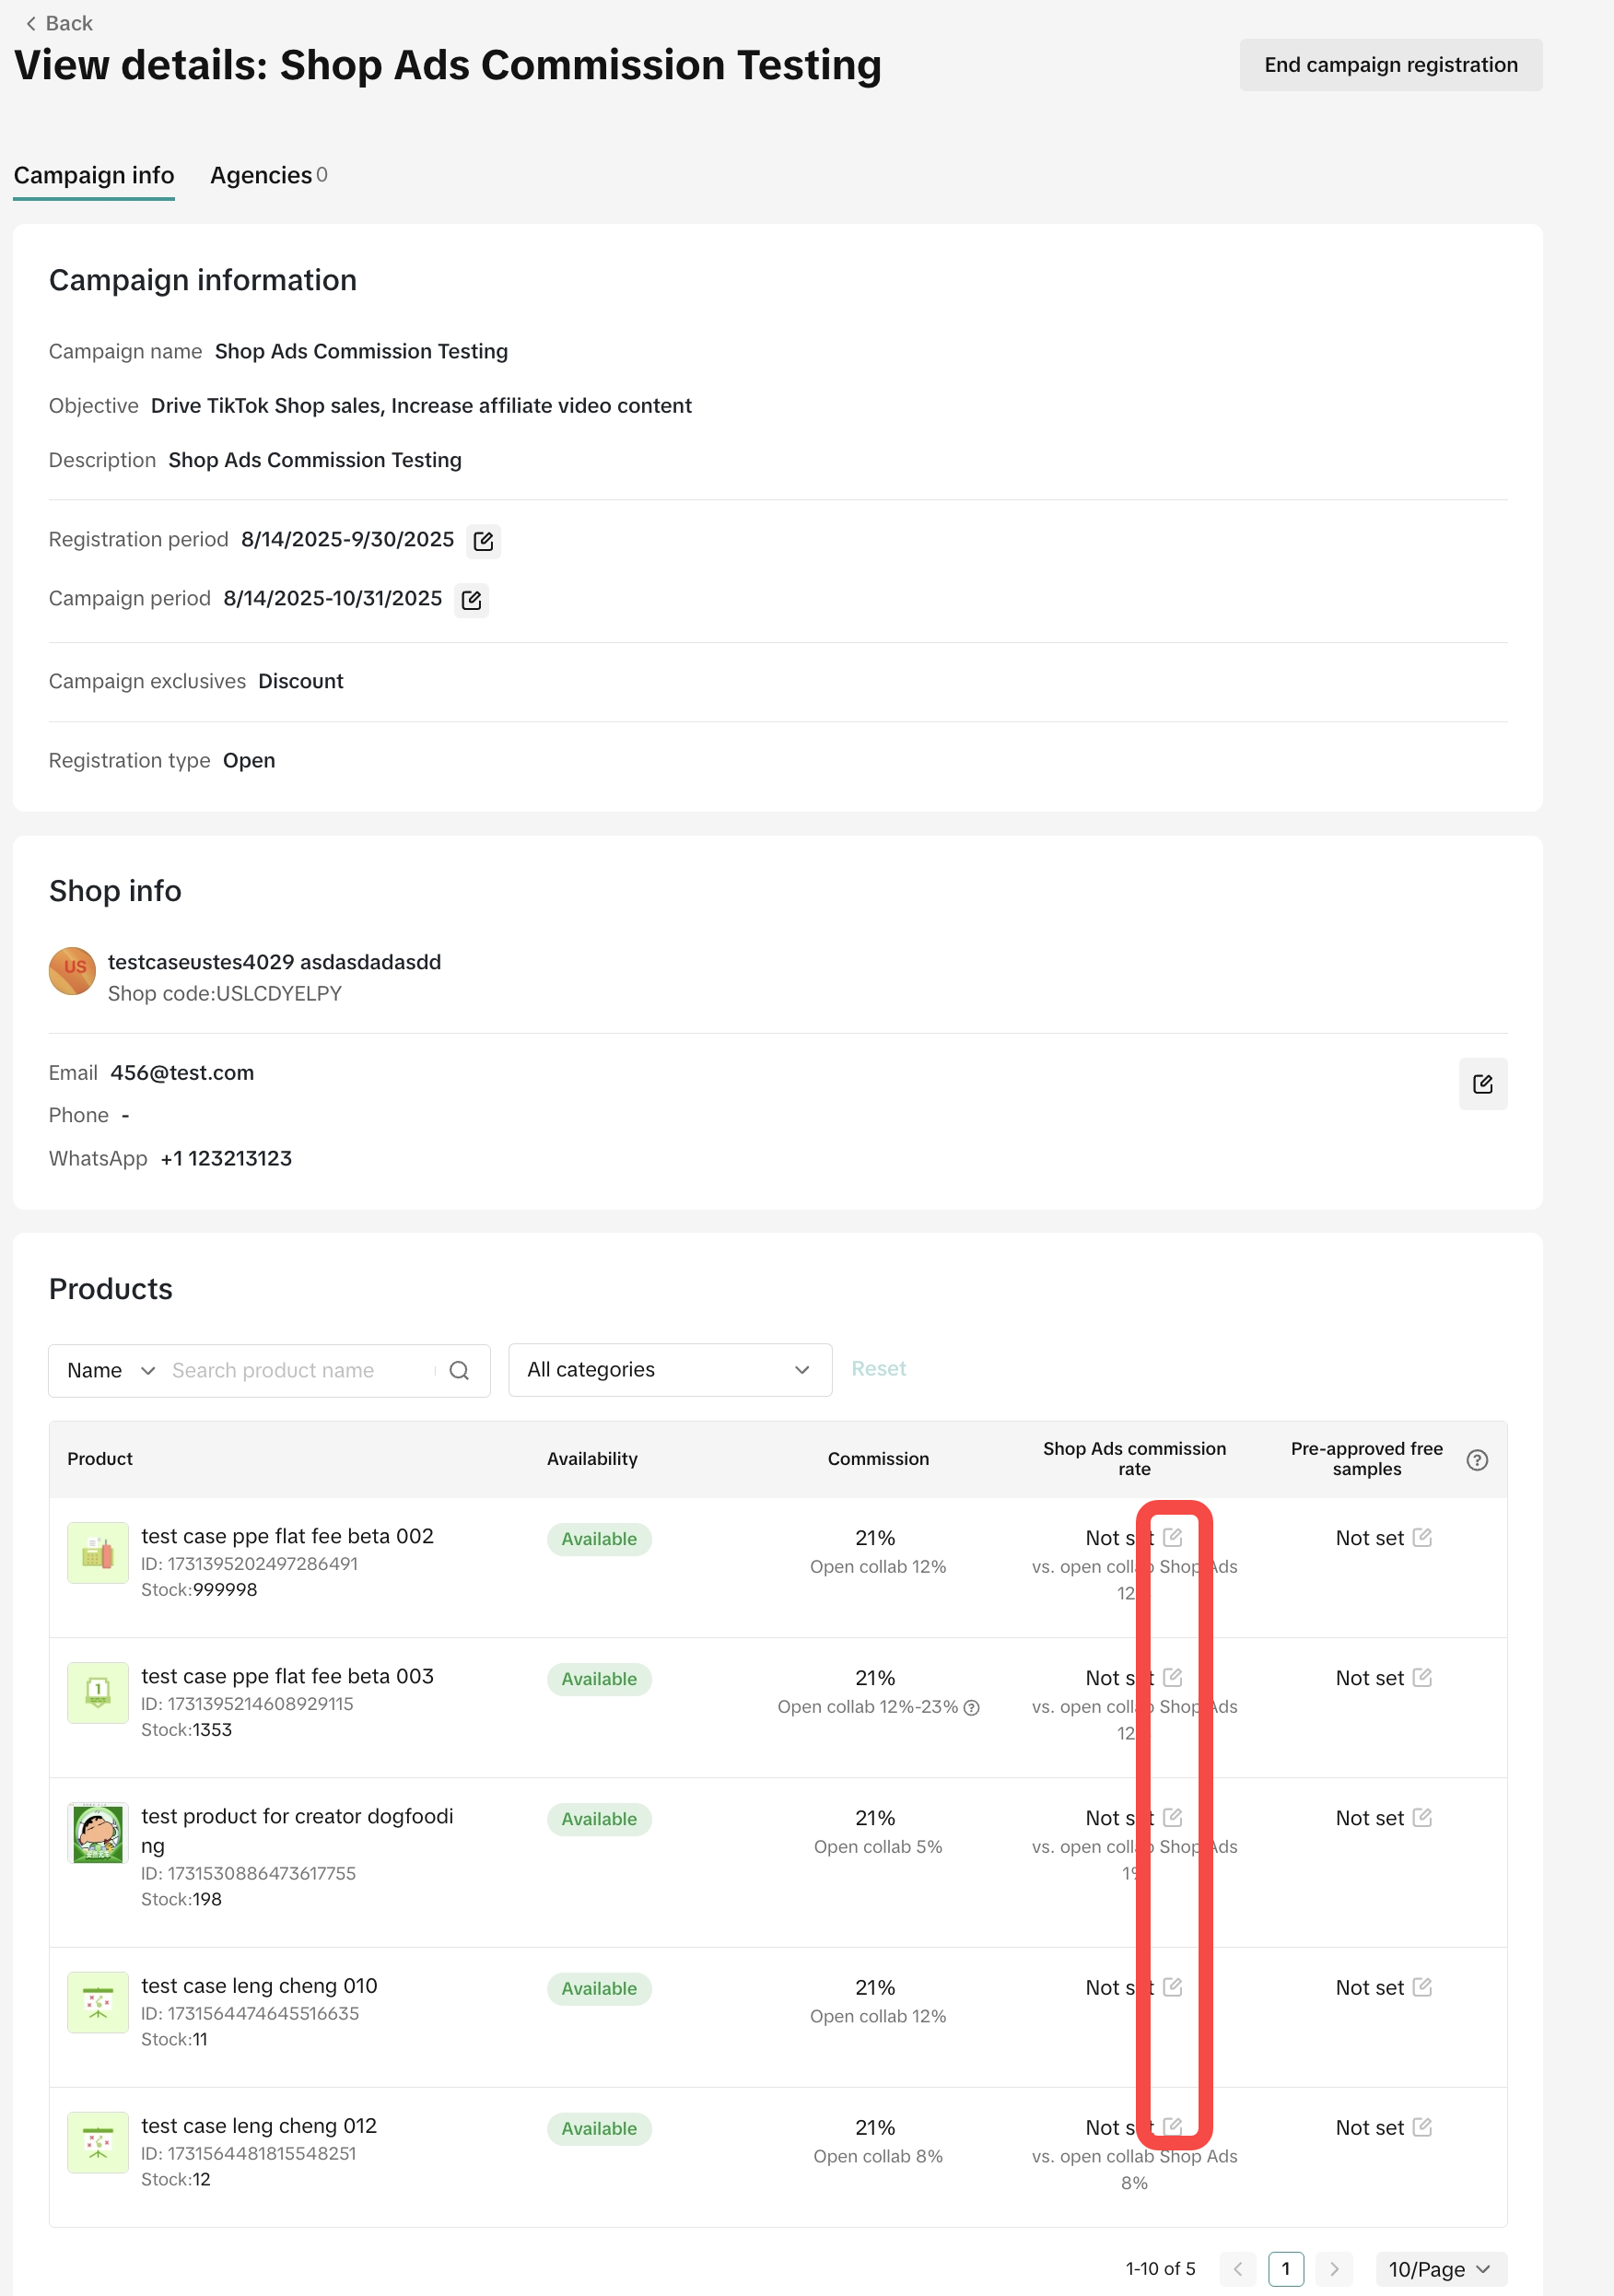This screenshot has width=1614, height=2296.
Task: Click the product search magnifier icon
Action: click(459, 1370)
